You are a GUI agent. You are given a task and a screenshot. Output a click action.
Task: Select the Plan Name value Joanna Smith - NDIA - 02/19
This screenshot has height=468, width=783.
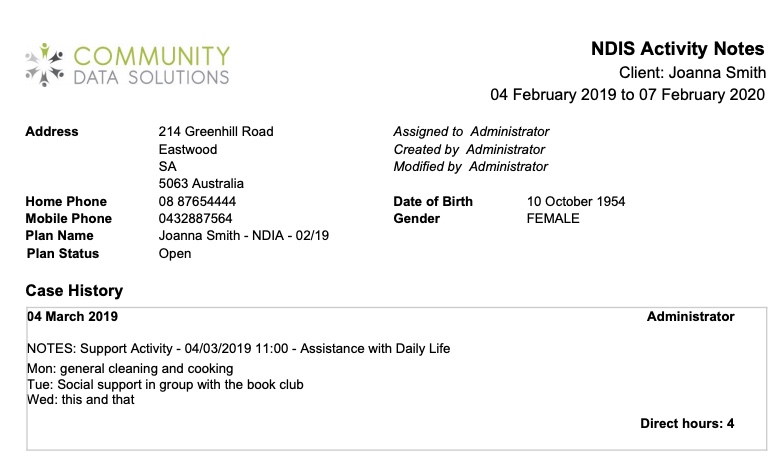coord(244,235)
